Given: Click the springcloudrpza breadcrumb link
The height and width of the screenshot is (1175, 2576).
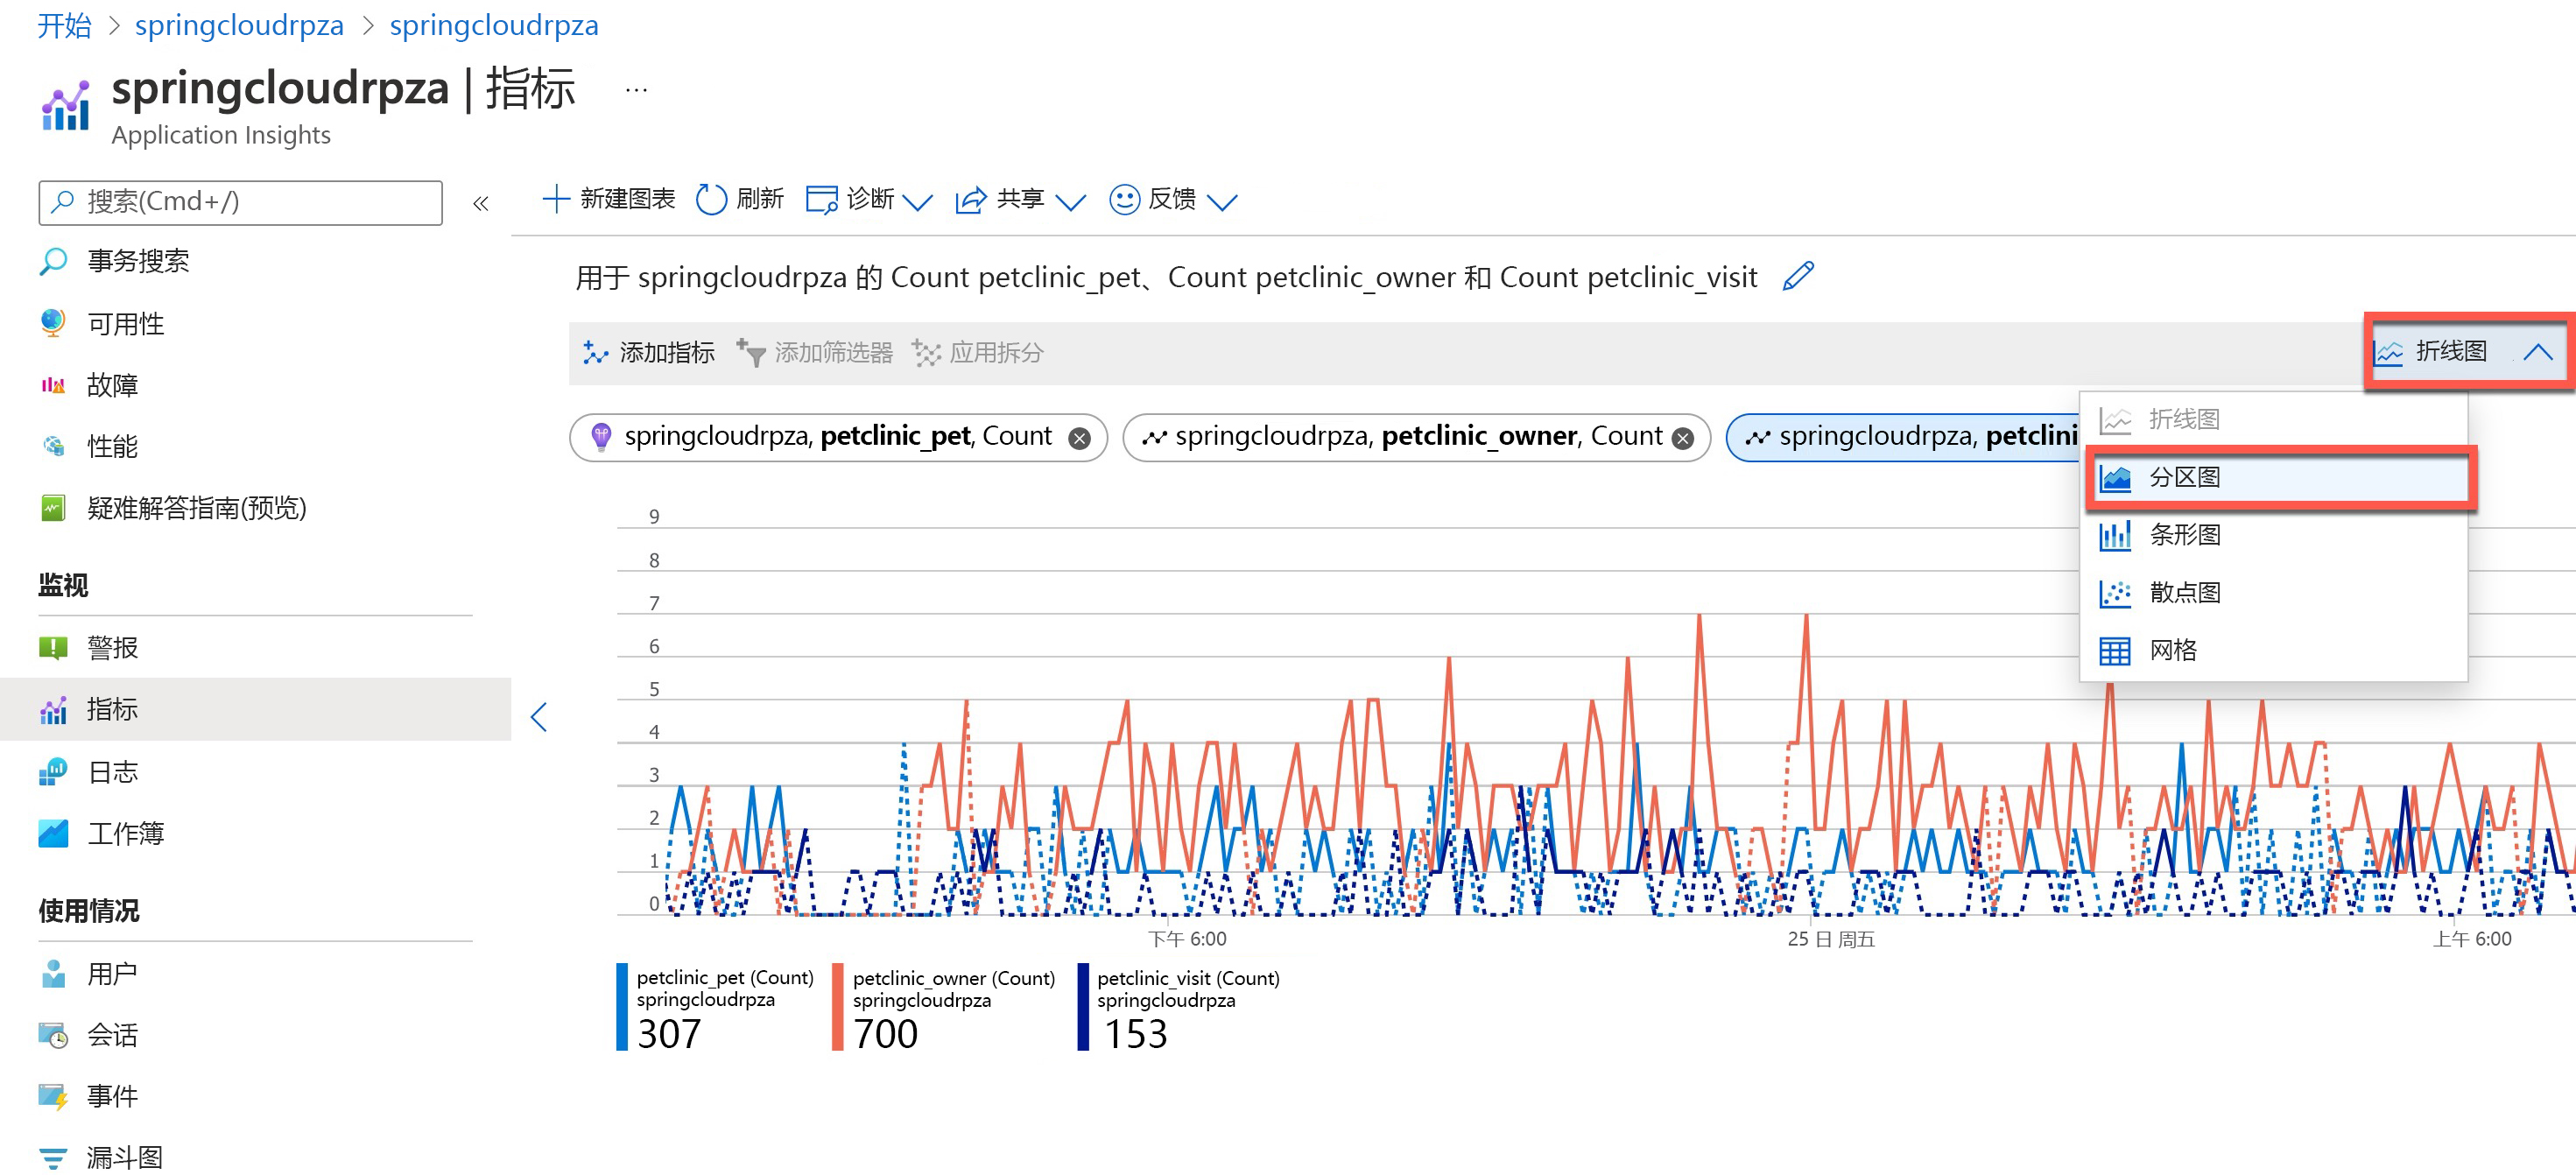Looking at the screenshot, I should pyautogui.click(x=239, y=25).
